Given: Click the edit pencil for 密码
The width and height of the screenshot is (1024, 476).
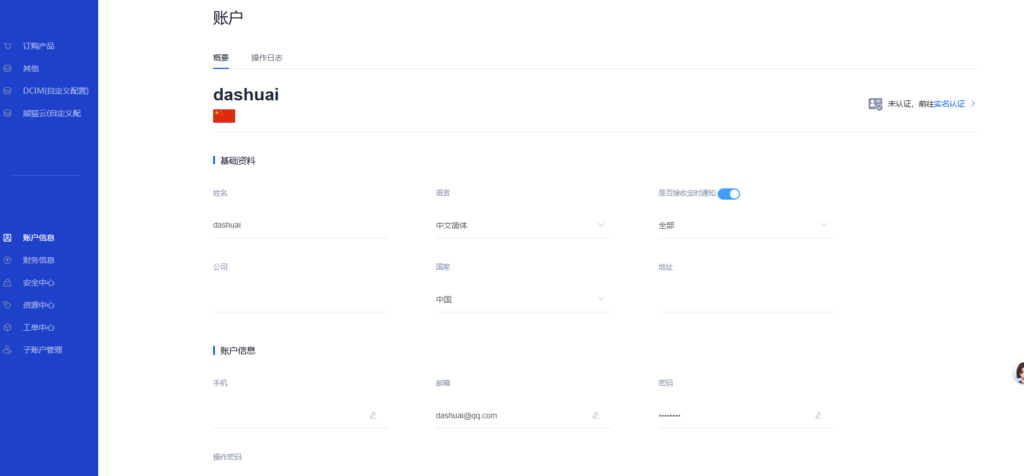Looking at the screenshot, I should coord(818,415).
